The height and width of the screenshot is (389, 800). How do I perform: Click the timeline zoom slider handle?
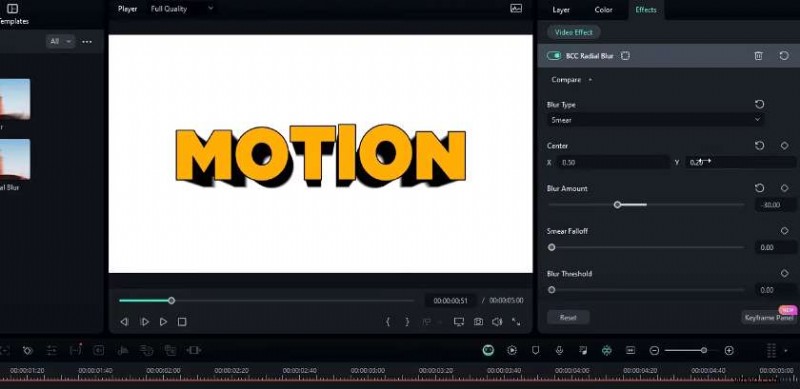(x=704, y=350)
